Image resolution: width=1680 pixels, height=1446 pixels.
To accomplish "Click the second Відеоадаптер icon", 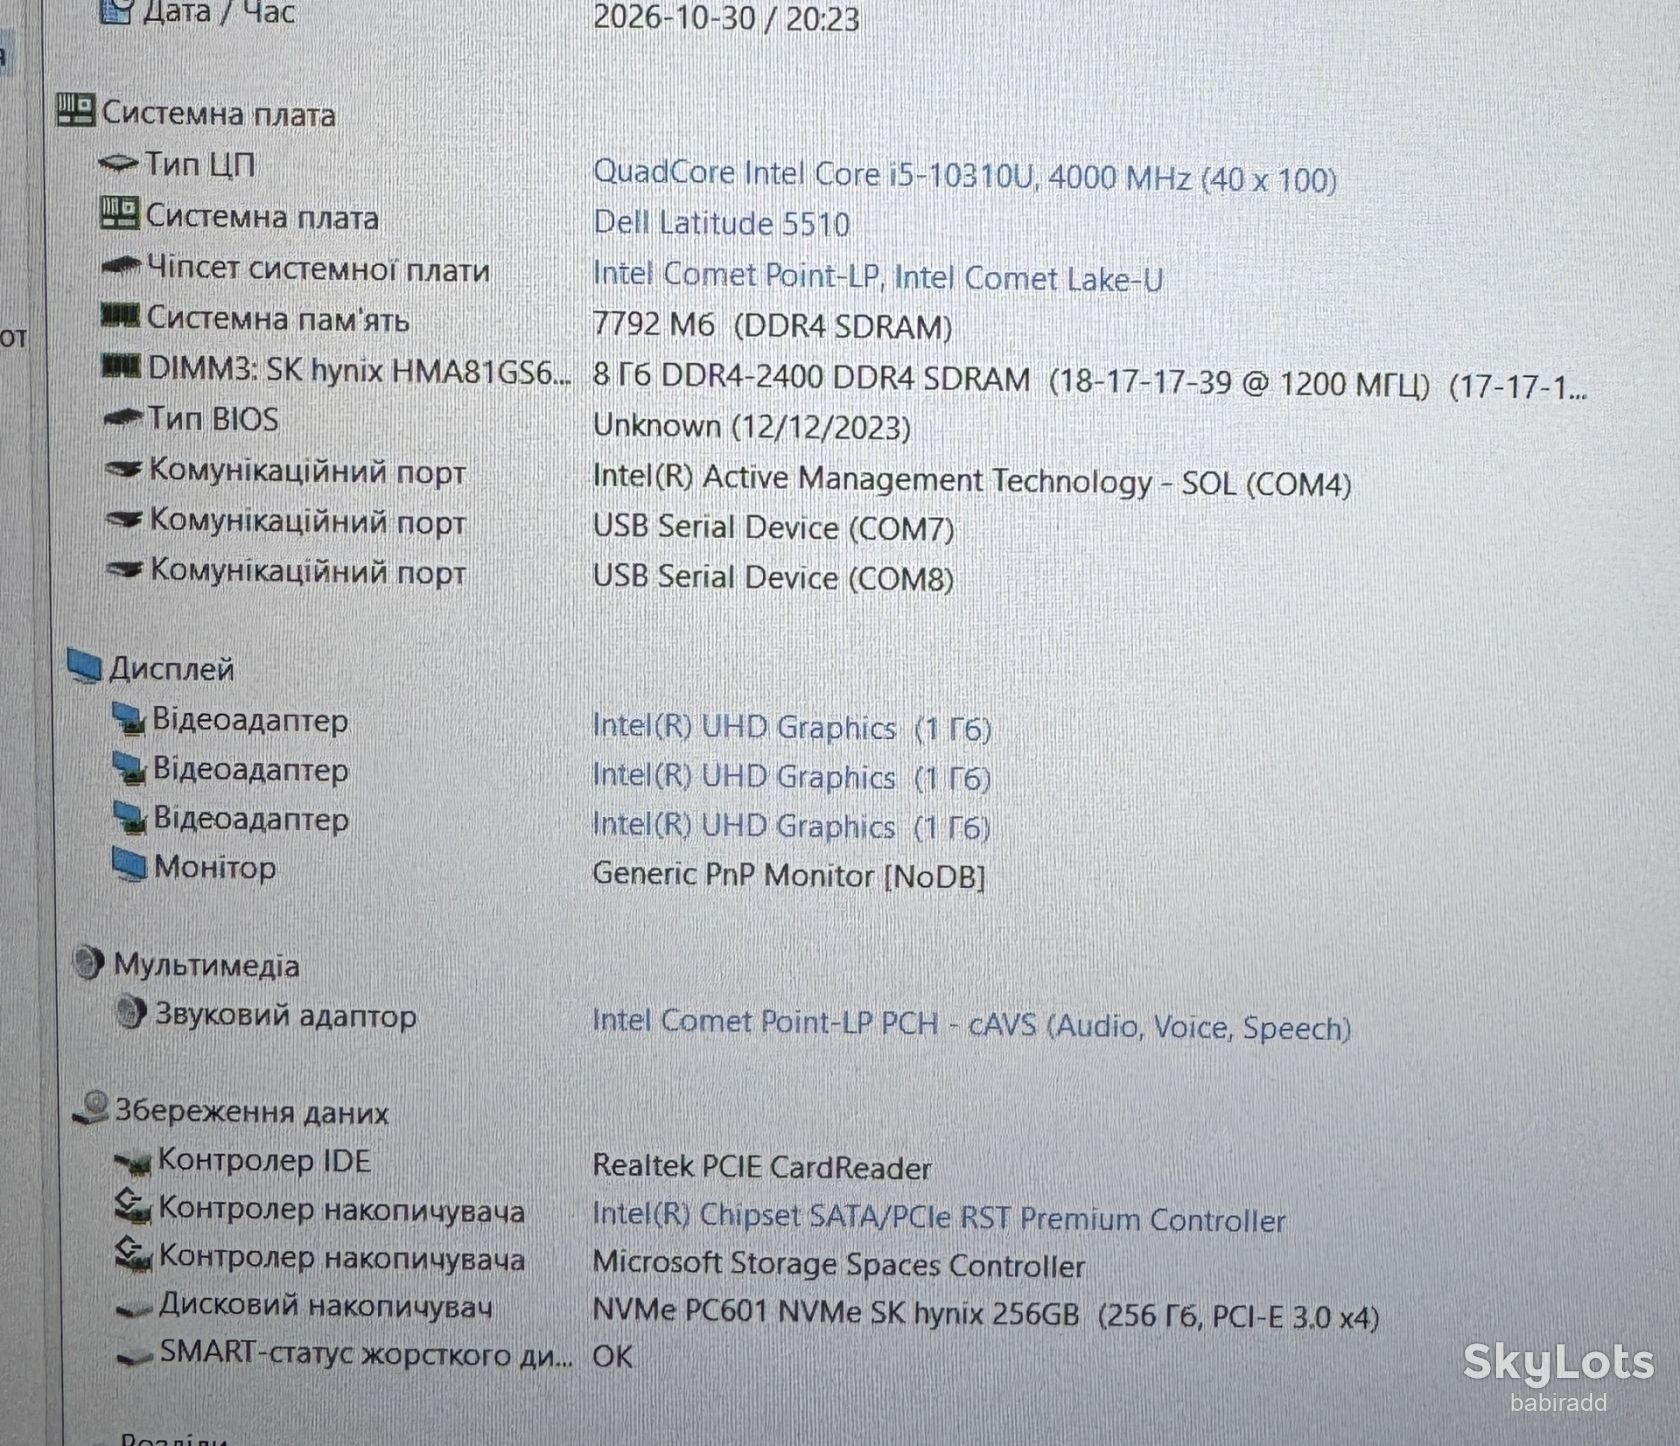I will click(129, 768).
